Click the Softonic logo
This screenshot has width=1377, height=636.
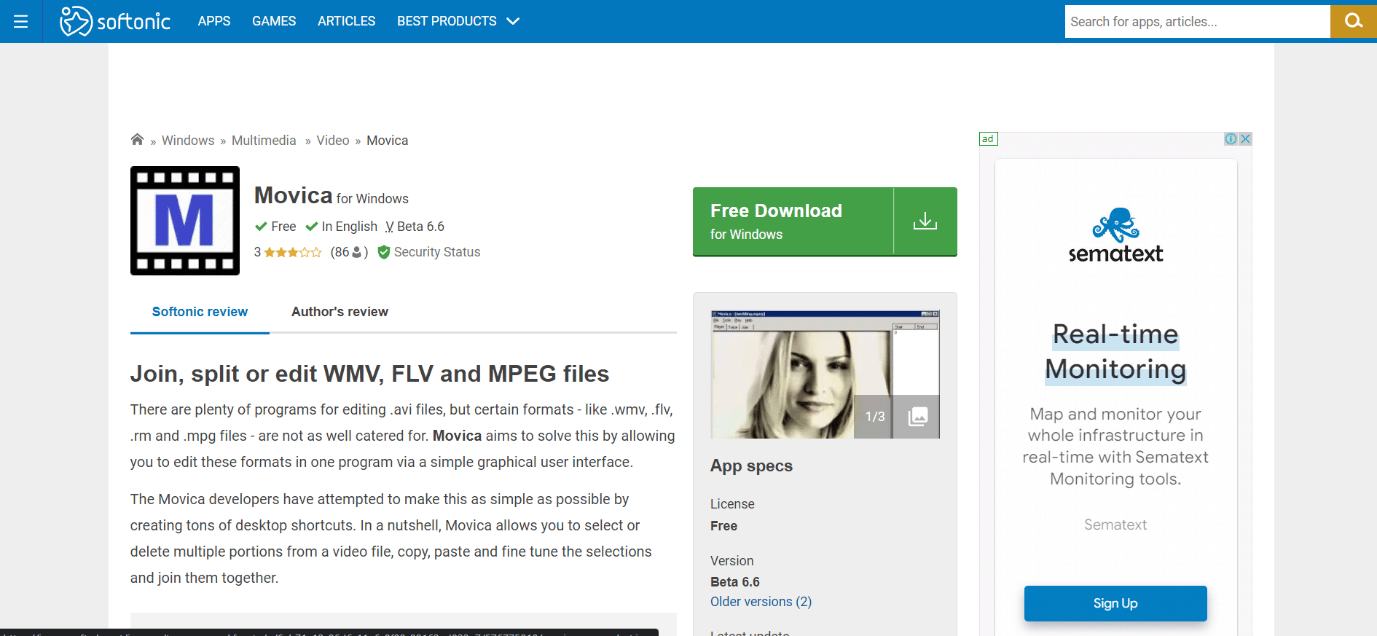(115, 21)
